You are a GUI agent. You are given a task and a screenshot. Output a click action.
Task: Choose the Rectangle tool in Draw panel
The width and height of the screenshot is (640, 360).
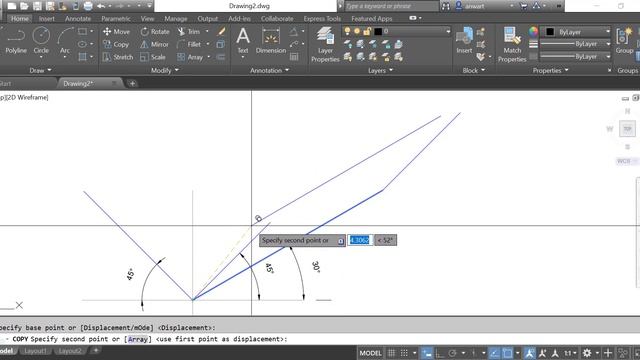[82, 31]
